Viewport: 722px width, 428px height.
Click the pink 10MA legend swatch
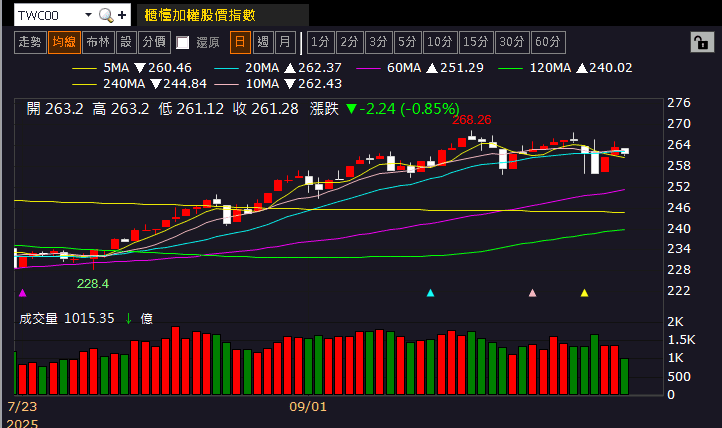(x=226, y=84)
